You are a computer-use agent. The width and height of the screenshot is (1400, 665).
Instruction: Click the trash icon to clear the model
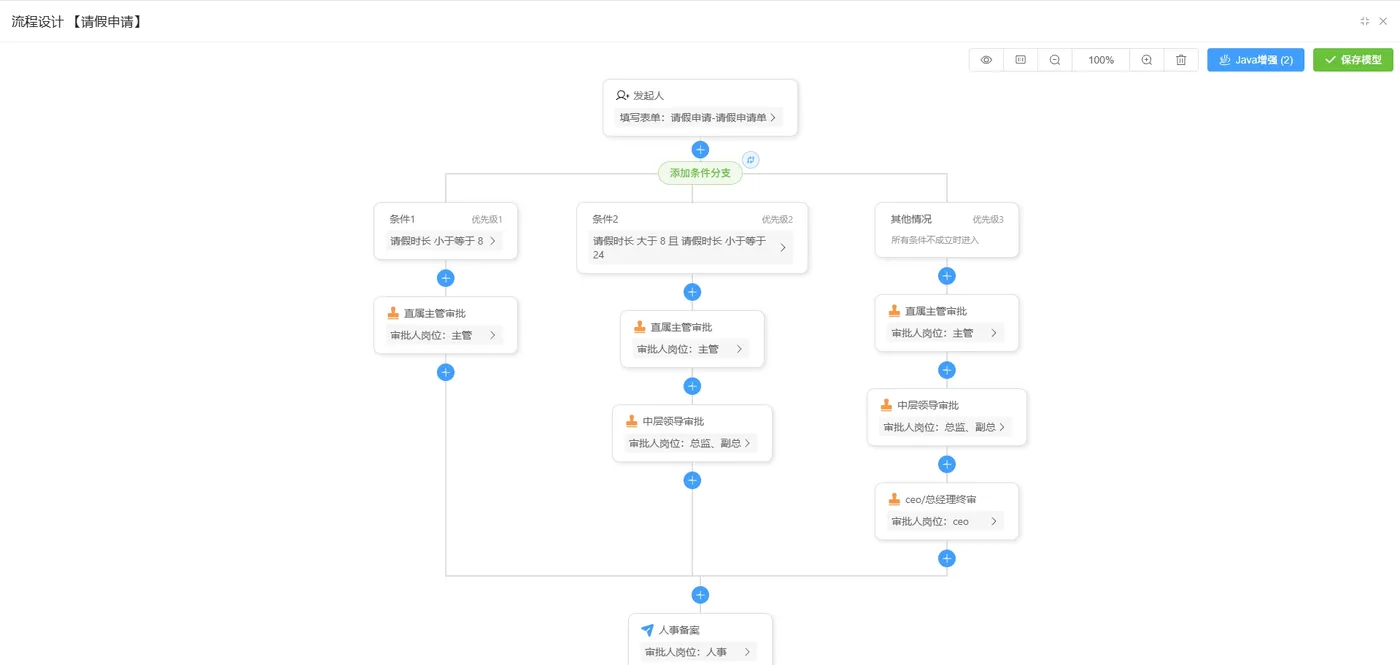pyautogui.click(x=1181, y=60)
